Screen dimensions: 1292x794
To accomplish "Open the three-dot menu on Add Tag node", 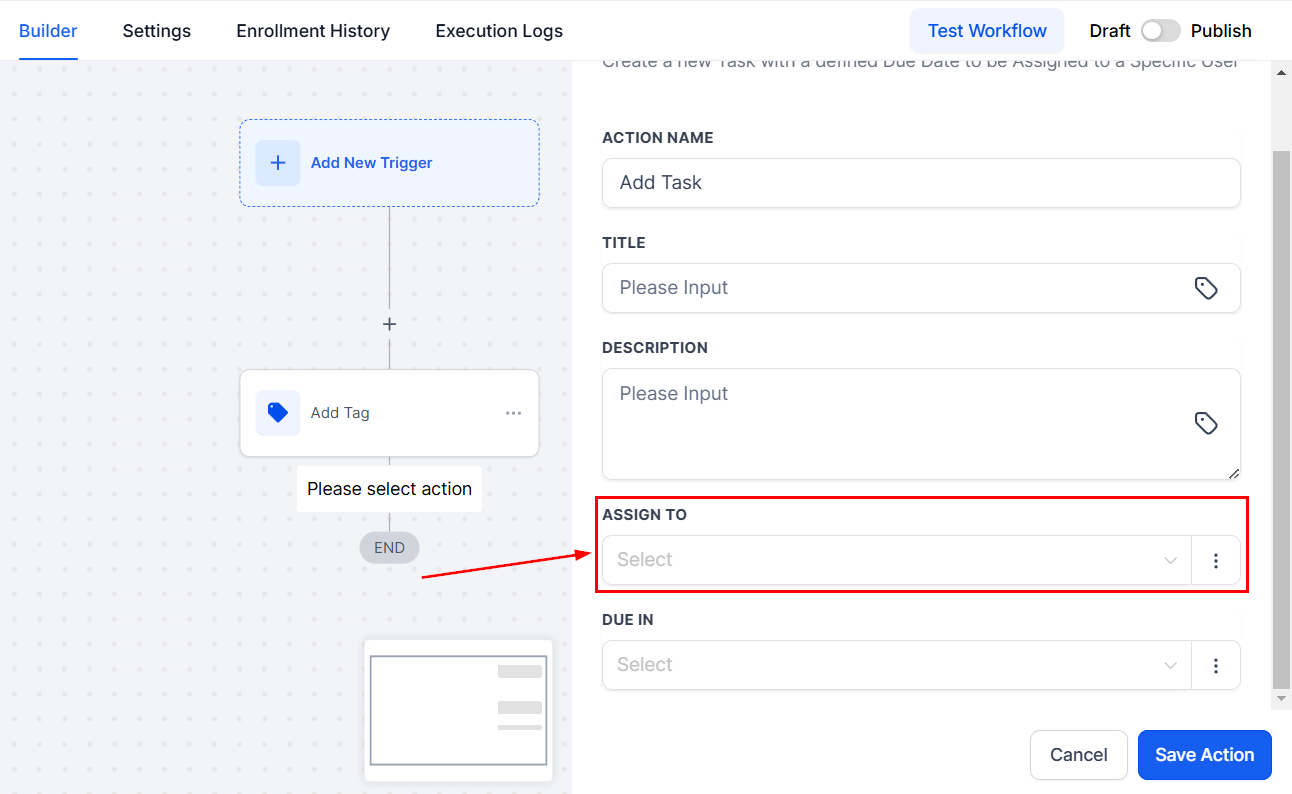I will pyautogui.click(x=513, y=413).
